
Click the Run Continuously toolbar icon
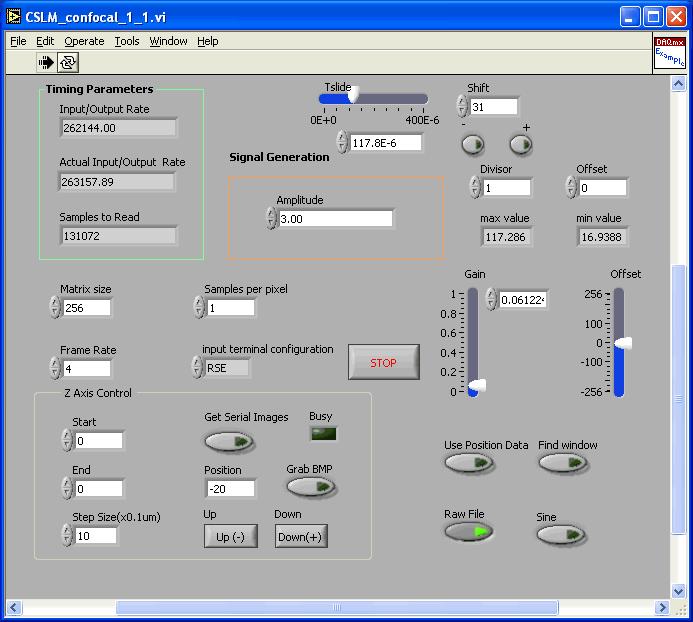pos(68,62)
